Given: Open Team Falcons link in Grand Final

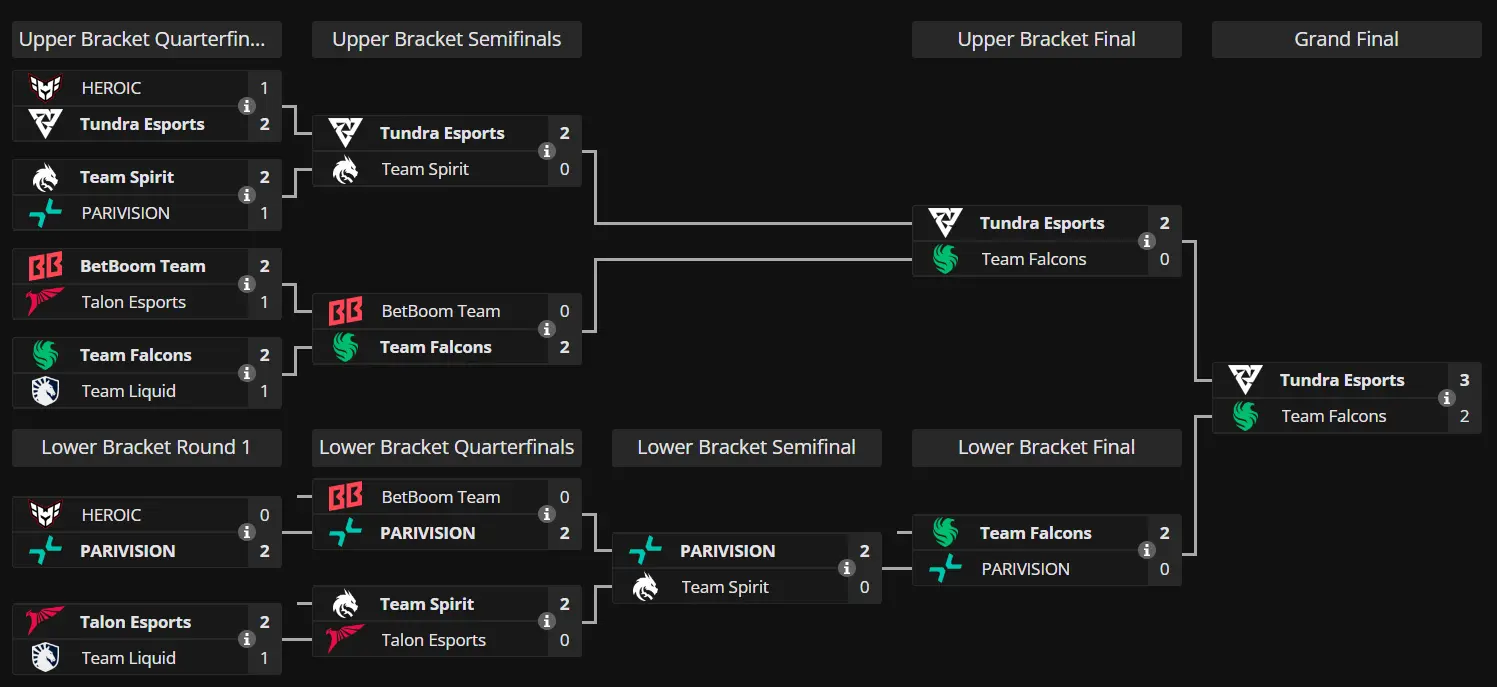Looking at the screenshot, I should pos(1334,416).
